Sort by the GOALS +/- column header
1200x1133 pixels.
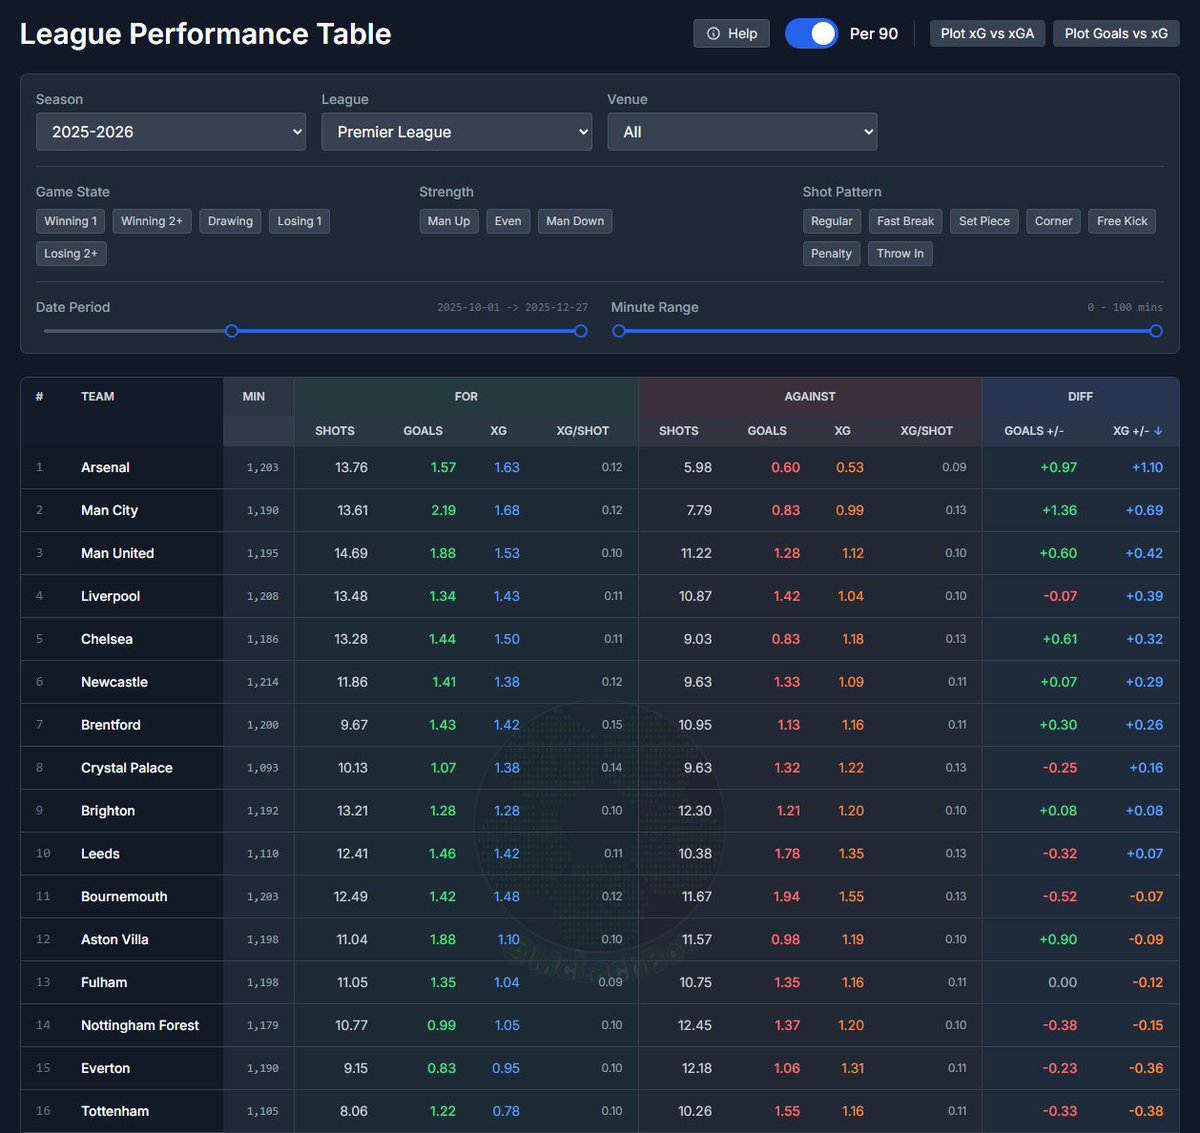(1034, 431)
